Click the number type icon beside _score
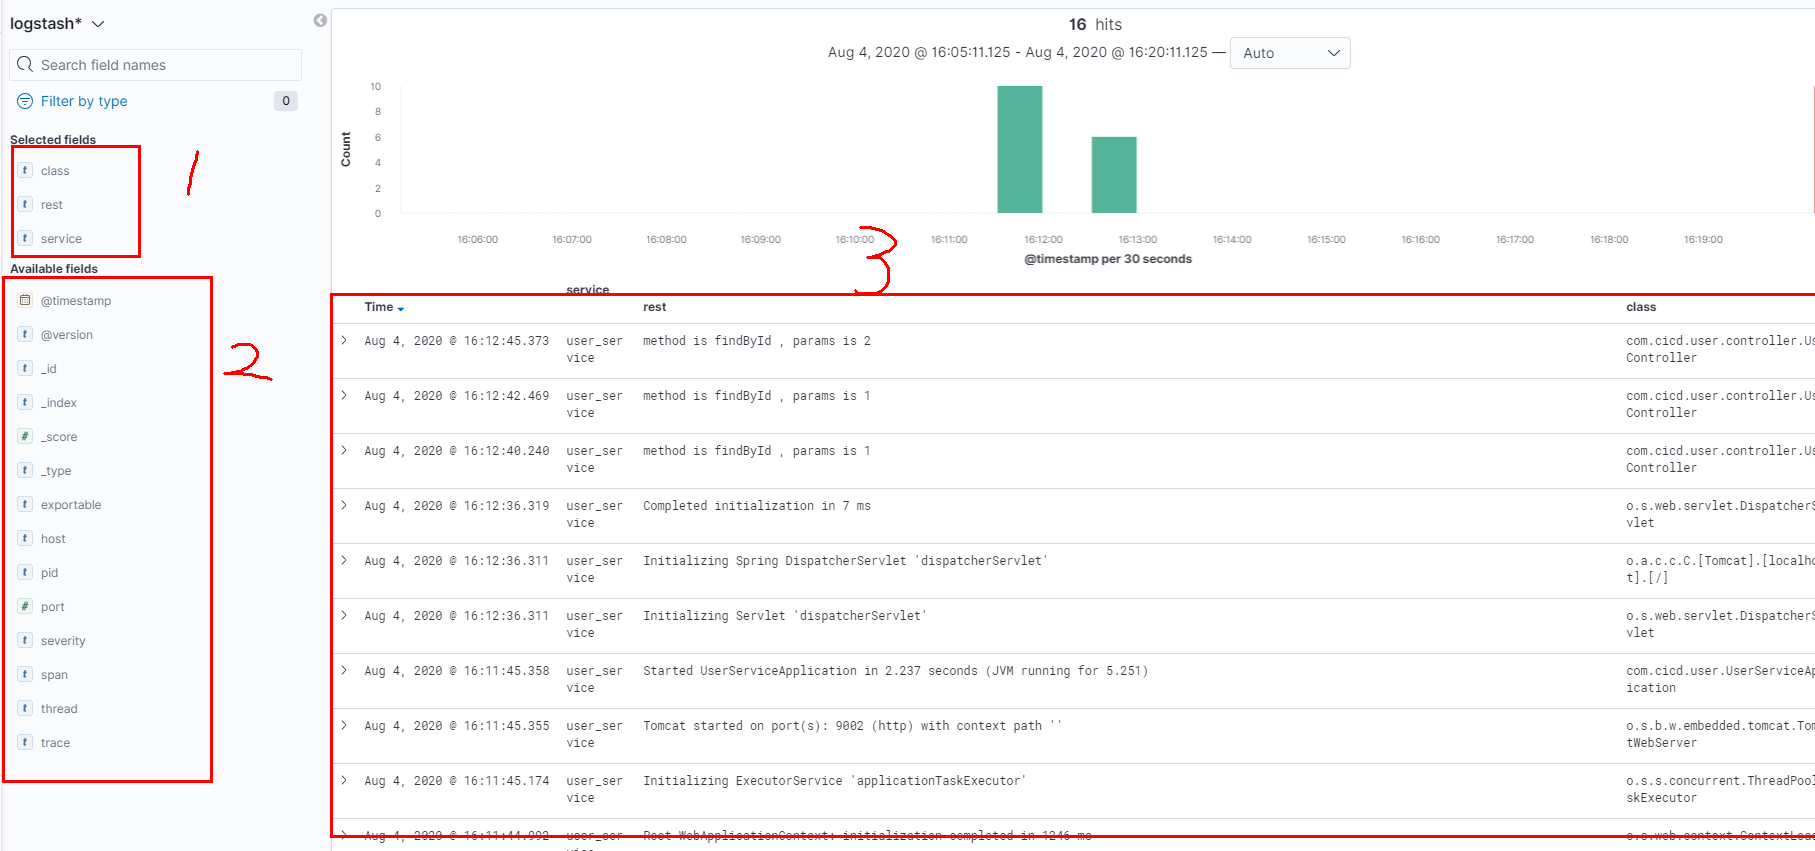Viewport: 1815px width, 851px height. coord(25,436)
